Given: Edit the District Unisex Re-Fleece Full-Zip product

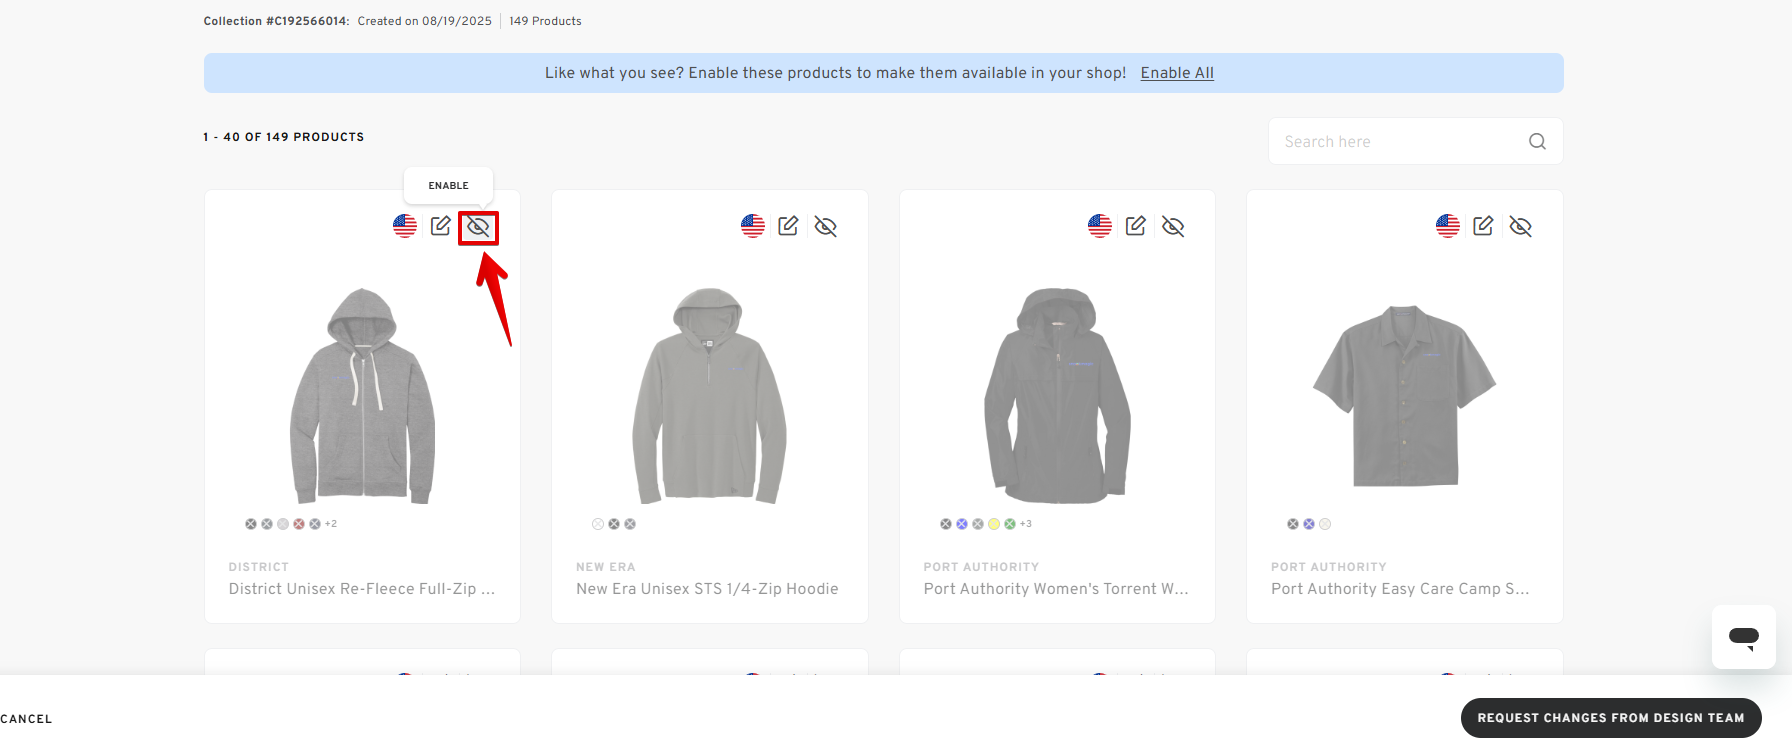Looking at the screenshot, I should [441, 226].
